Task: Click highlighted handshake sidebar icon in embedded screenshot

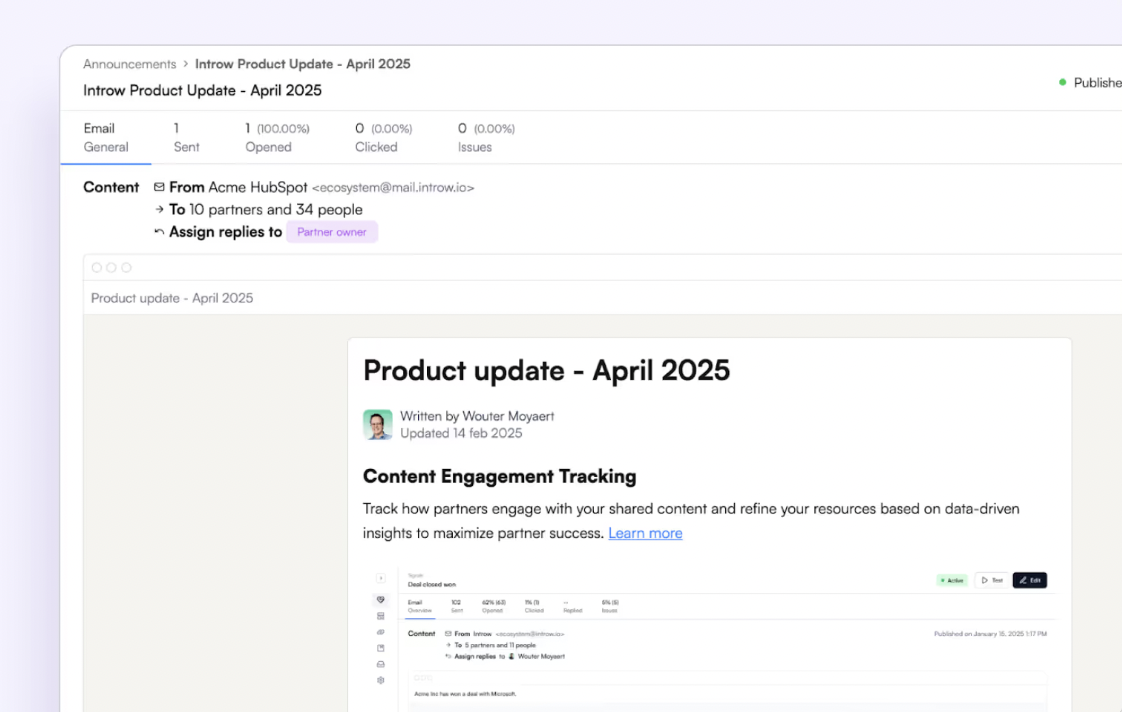Action: tap(381, 600)
